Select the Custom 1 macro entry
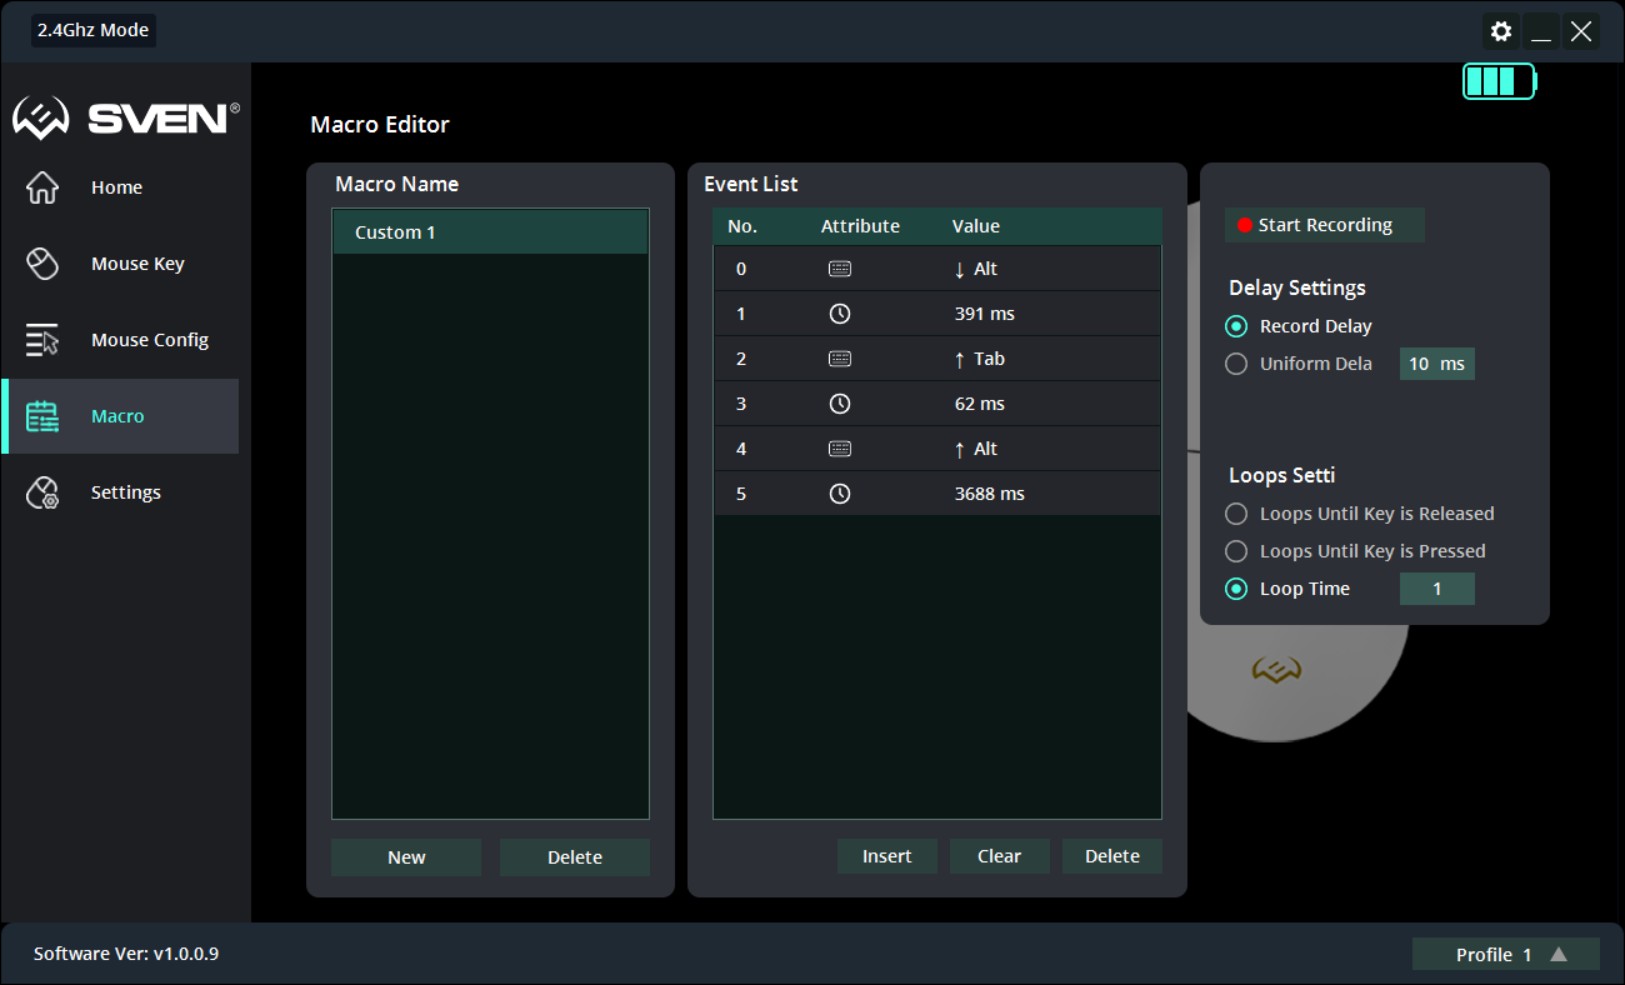The height and width of the screenshot is (985, 1625). [490, 232]
